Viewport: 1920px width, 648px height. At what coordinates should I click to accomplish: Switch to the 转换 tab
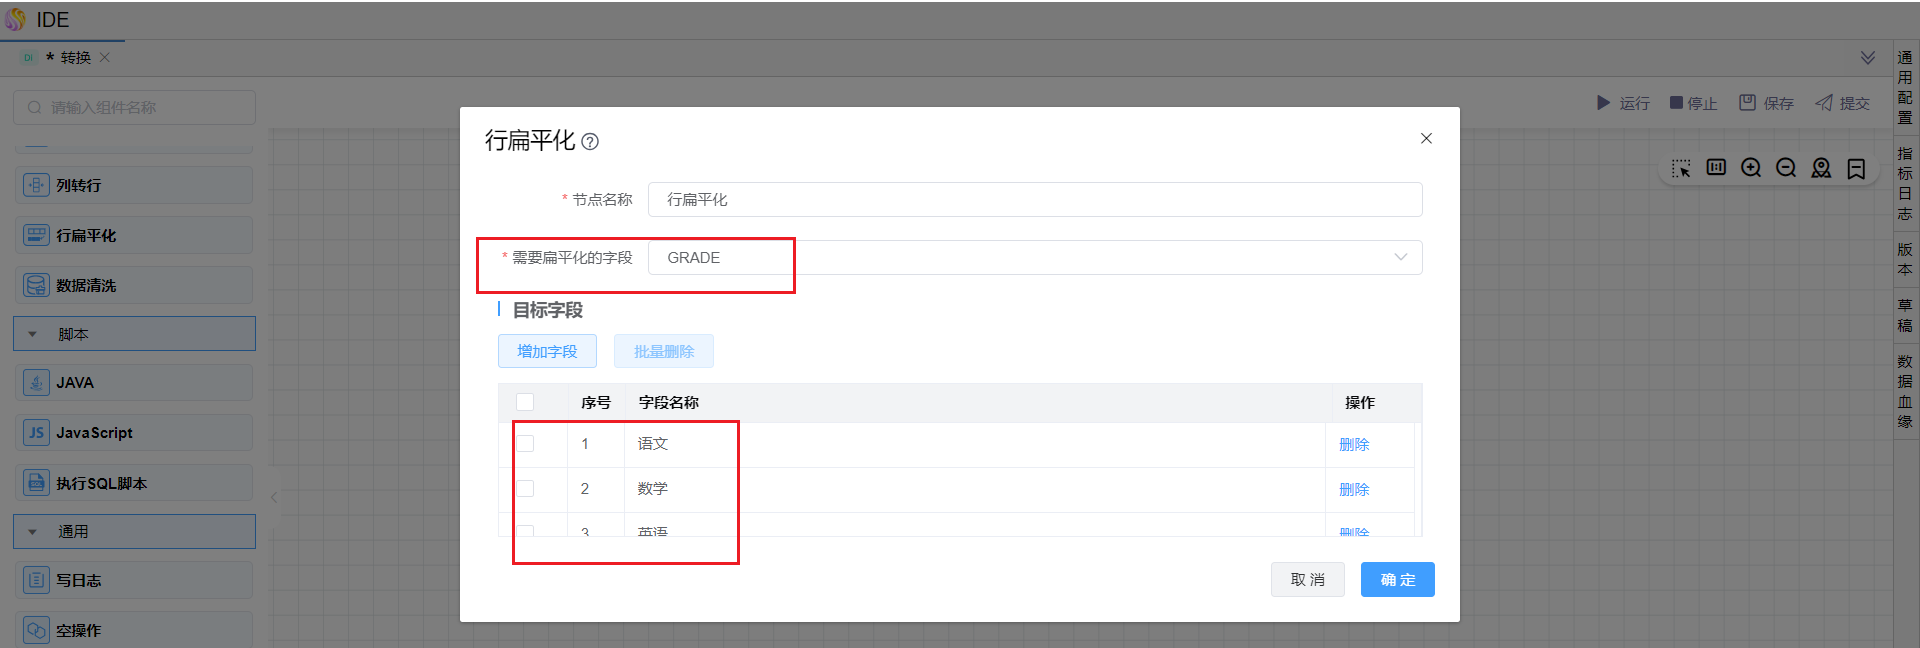click(75, 58)
